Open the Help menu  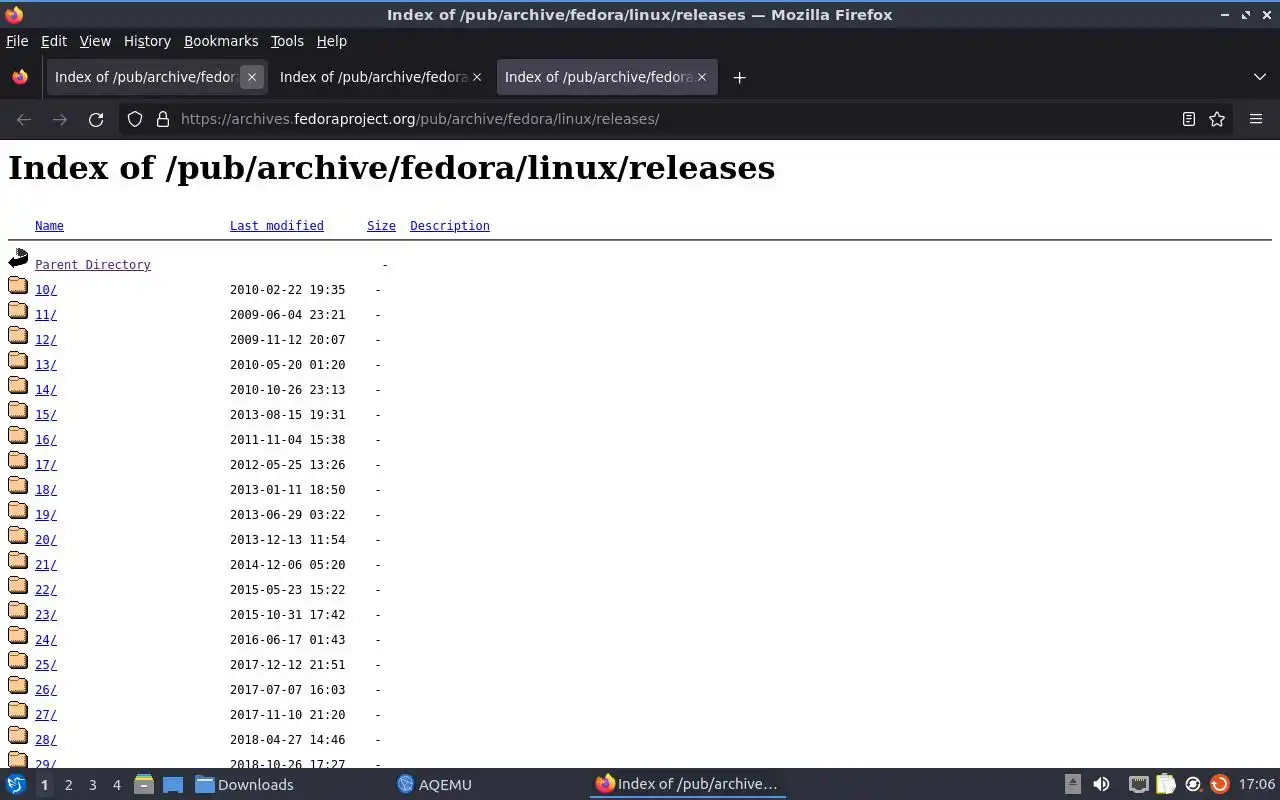(331, 41)
